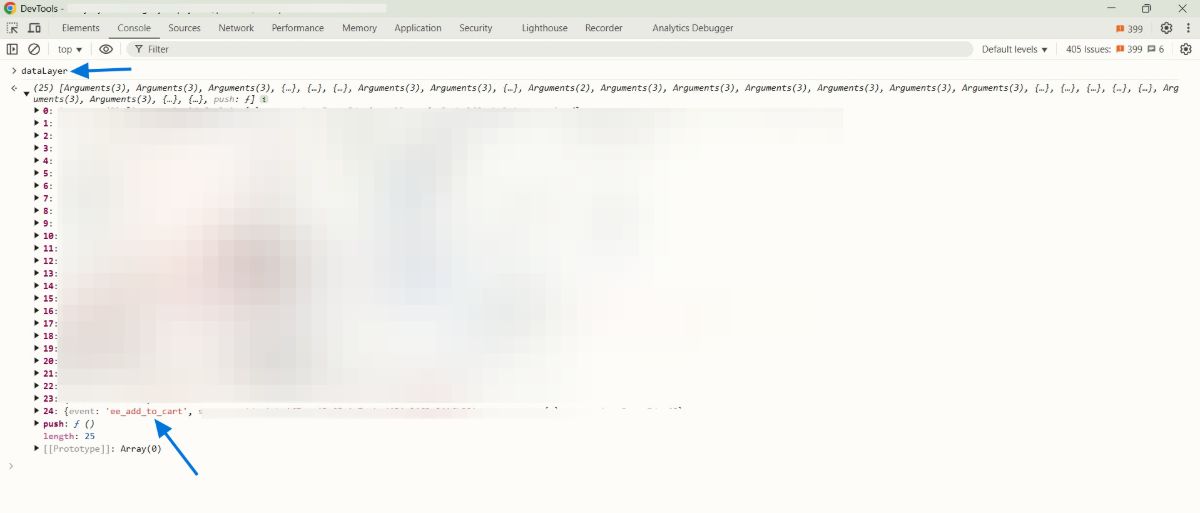Activate the inspect element picker icon
Viewport: 1200px width, 513px height.
tap(12, 28)
